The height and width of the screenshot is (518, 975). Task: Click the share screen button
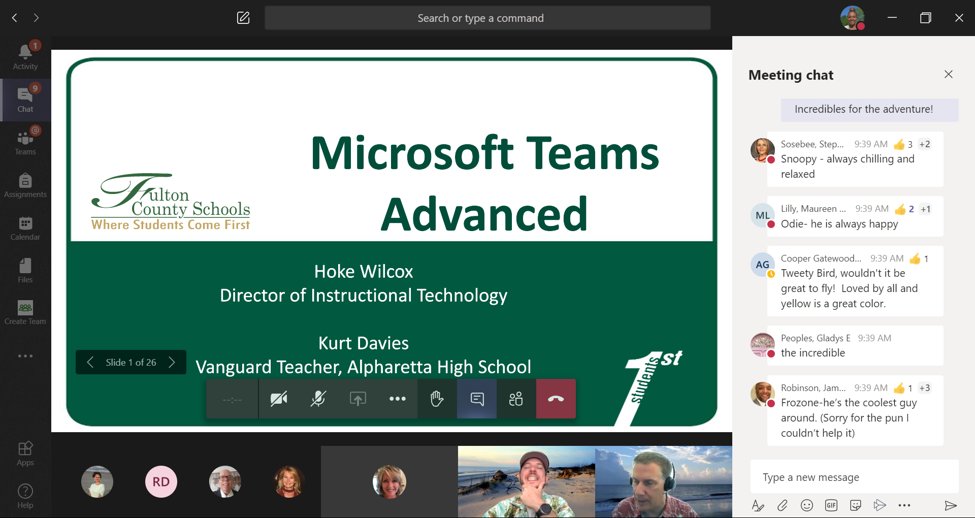358,399
